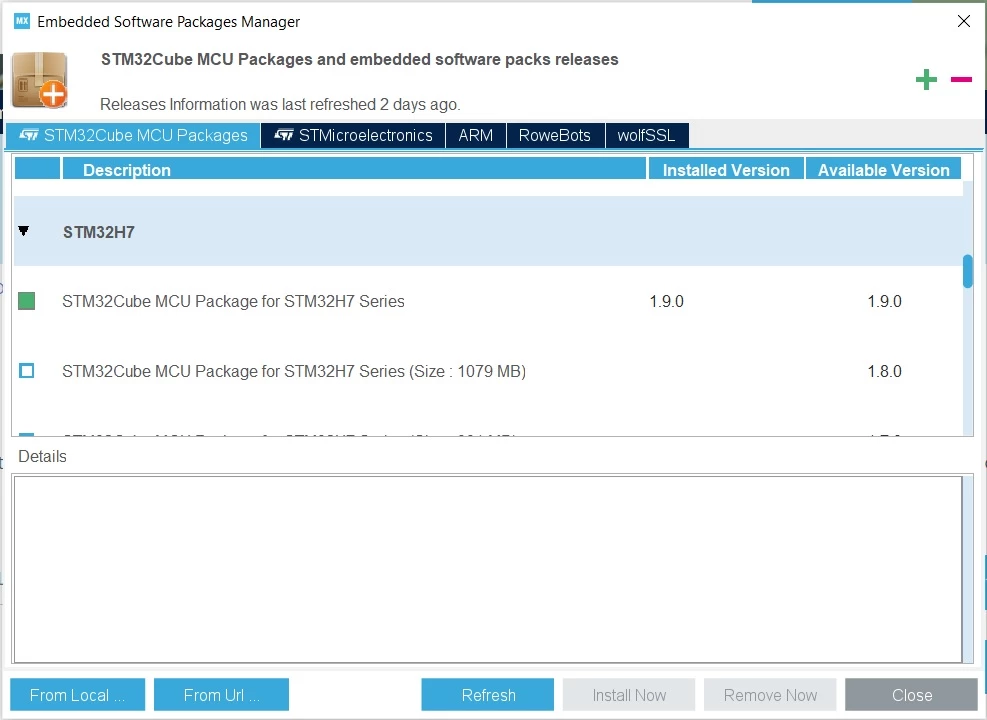Screen dimensions: 987x720
Task: Collapse the STM32H7 group arrow
Action: tap(24, 231)
